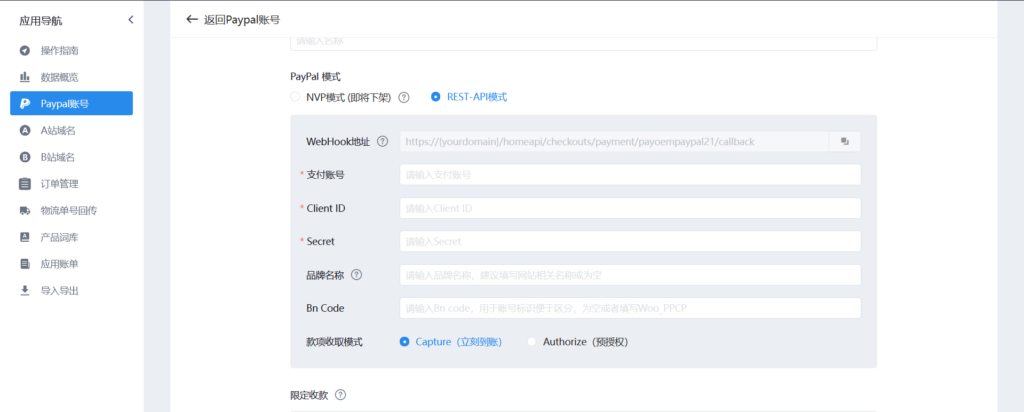Click the 物流单号回传 truck icon
The image size is (1024, 412).
24,211
